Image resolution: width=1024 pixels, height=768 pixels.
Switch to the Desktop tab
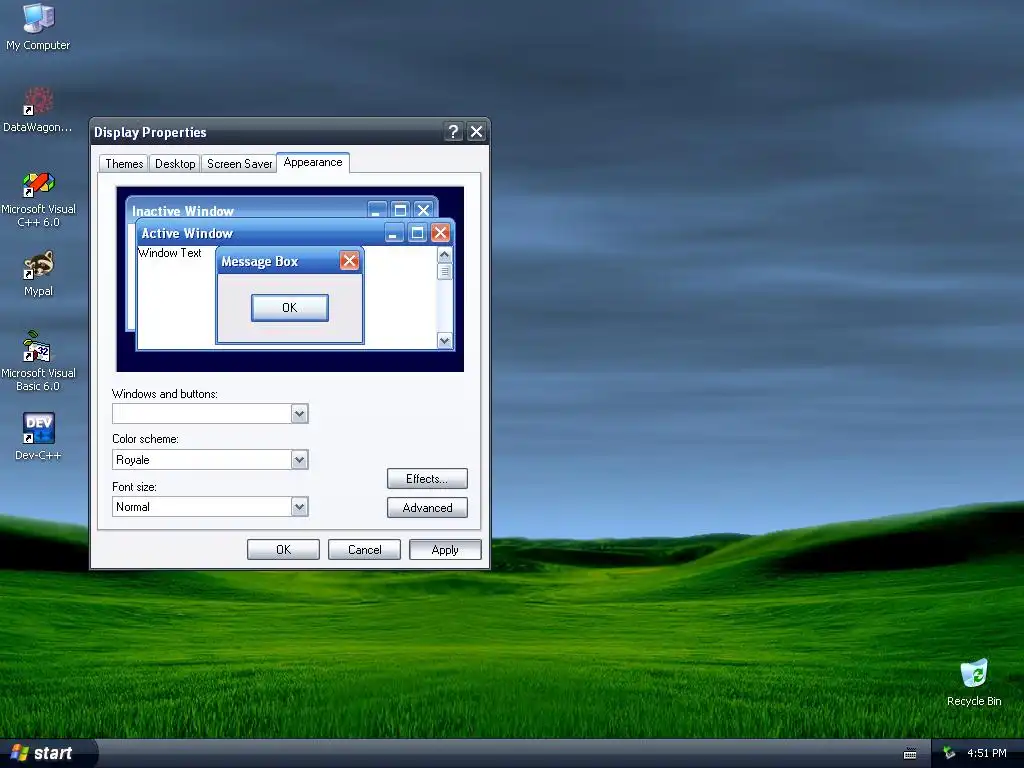(x=175, y=163)
